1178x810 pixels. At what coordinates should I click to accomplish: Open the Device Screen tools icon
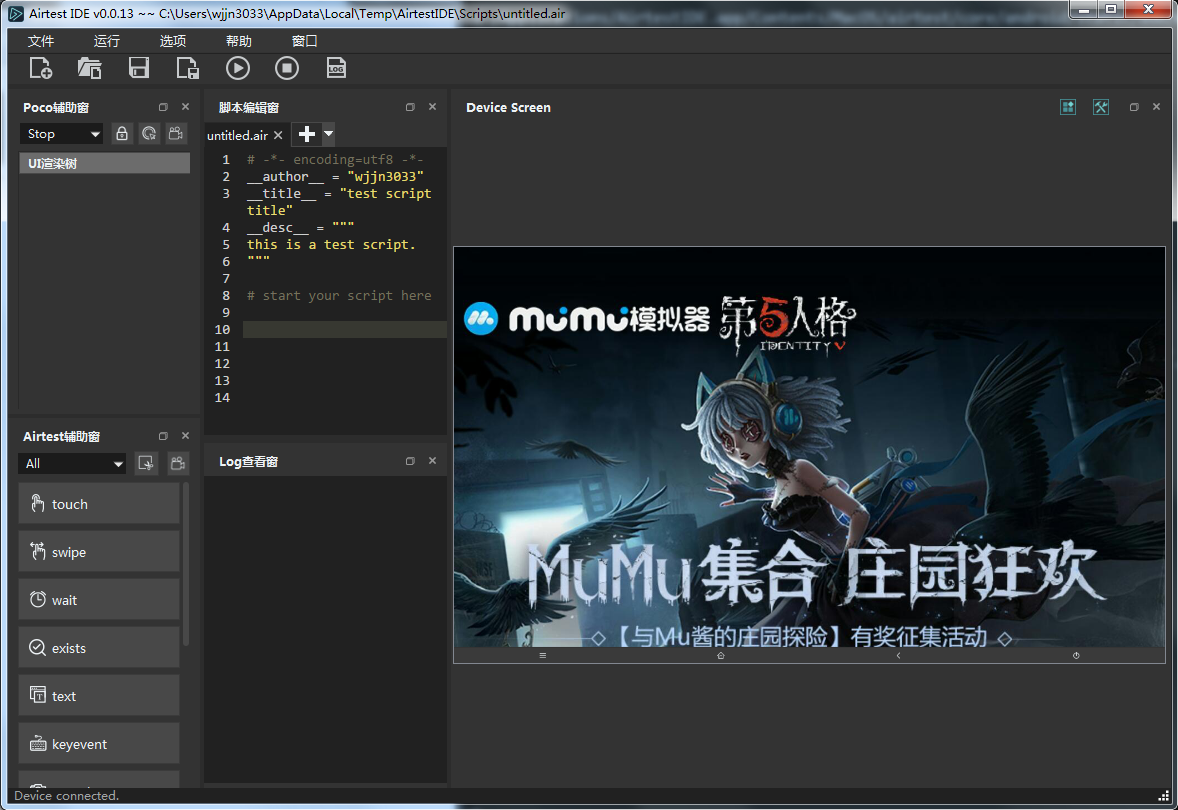coord(1101,107)
